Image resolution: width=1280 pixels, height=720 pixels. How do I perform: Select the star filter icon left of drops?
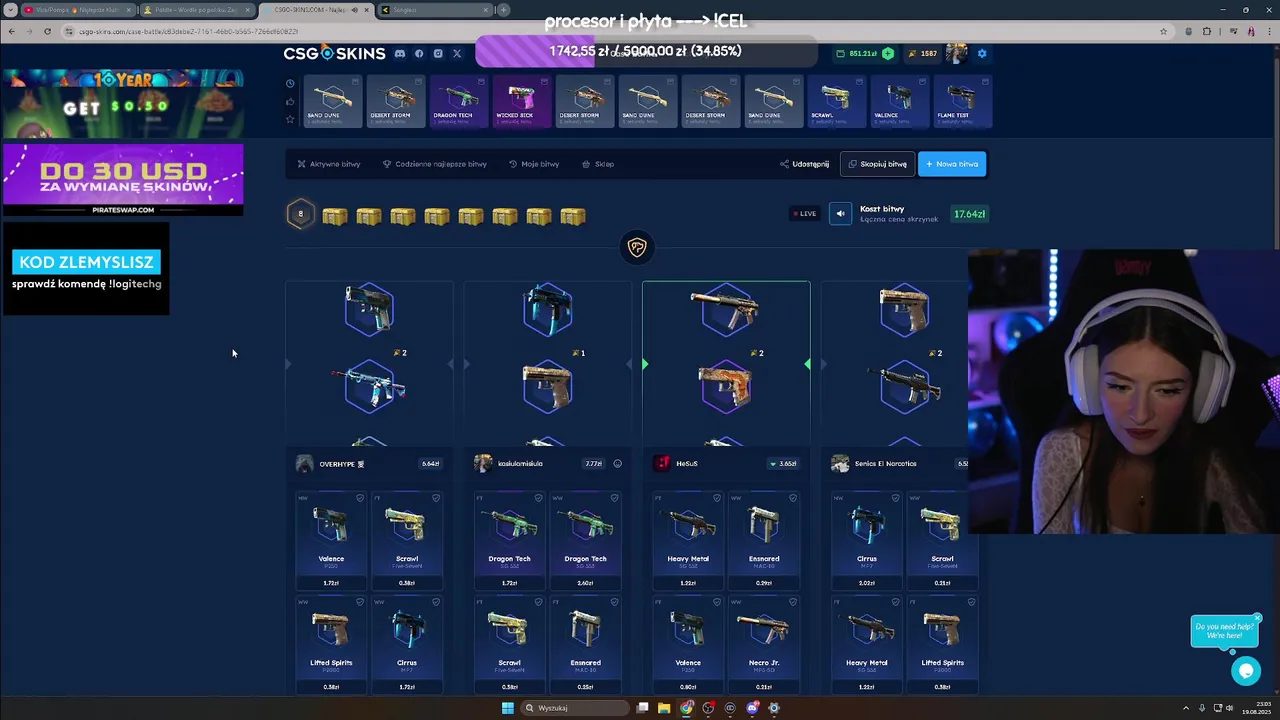pyautogui.click(x=290, y=119)
